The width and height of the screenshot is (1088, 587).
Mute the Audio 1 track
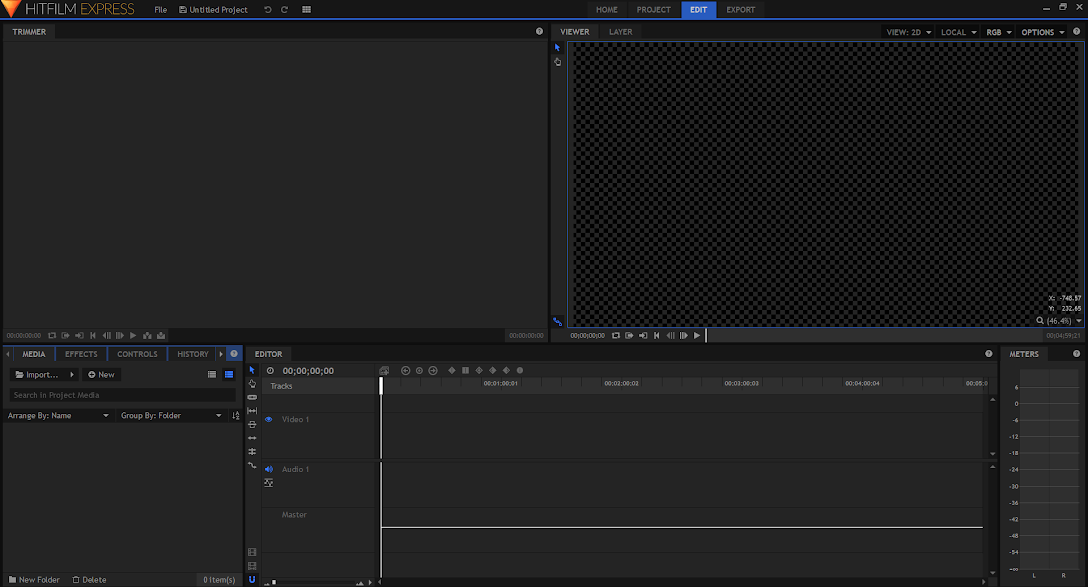coord(268,469)
